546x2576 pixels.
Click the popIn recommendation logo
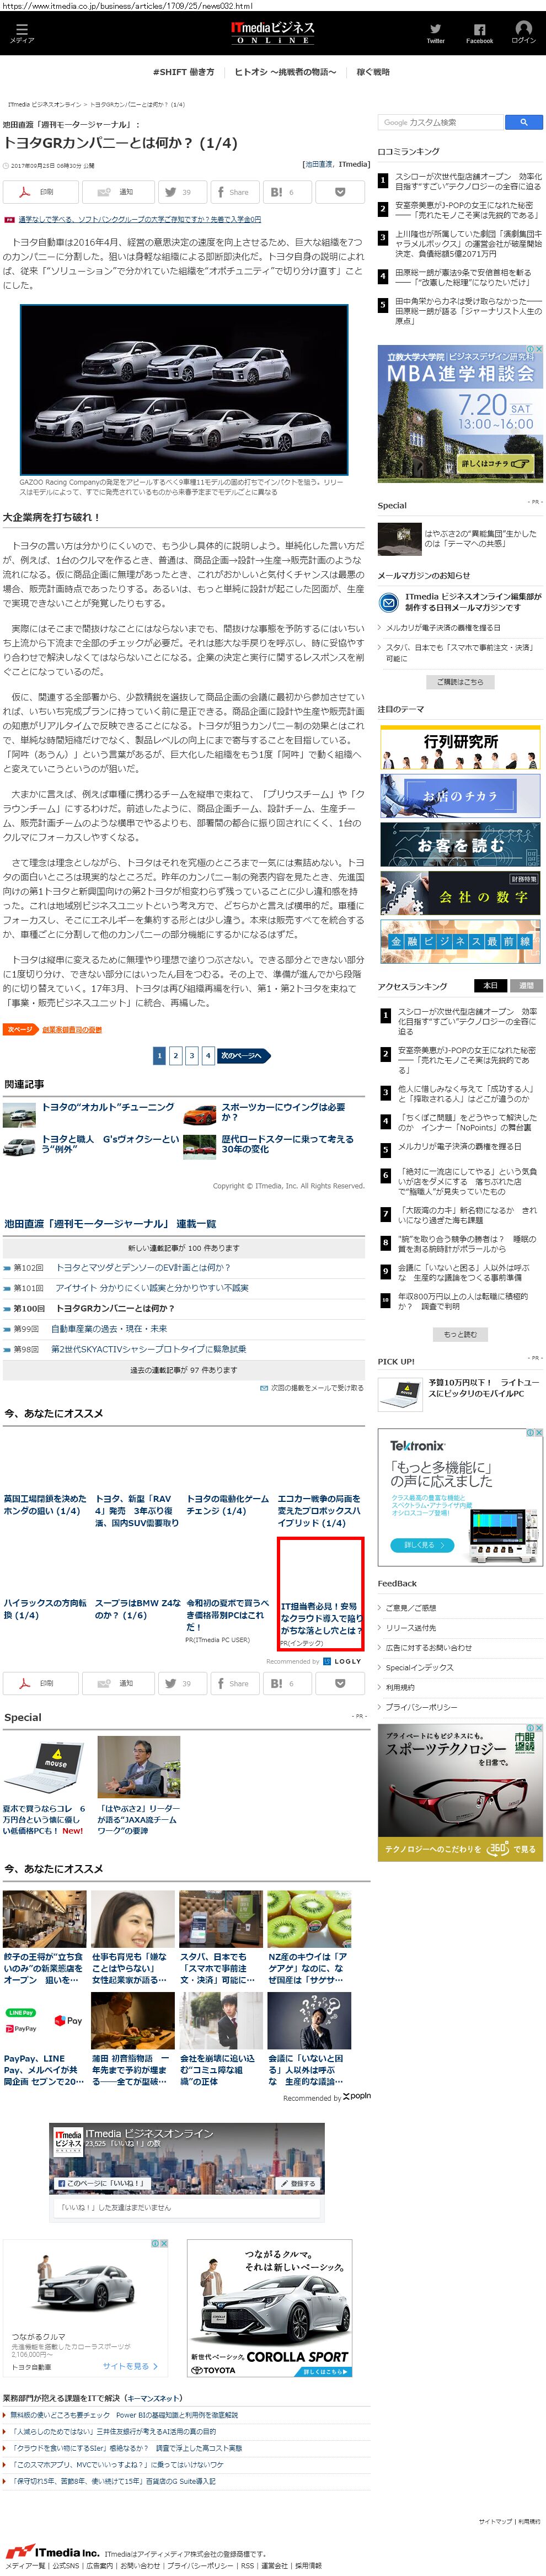tap(357, 2096)
